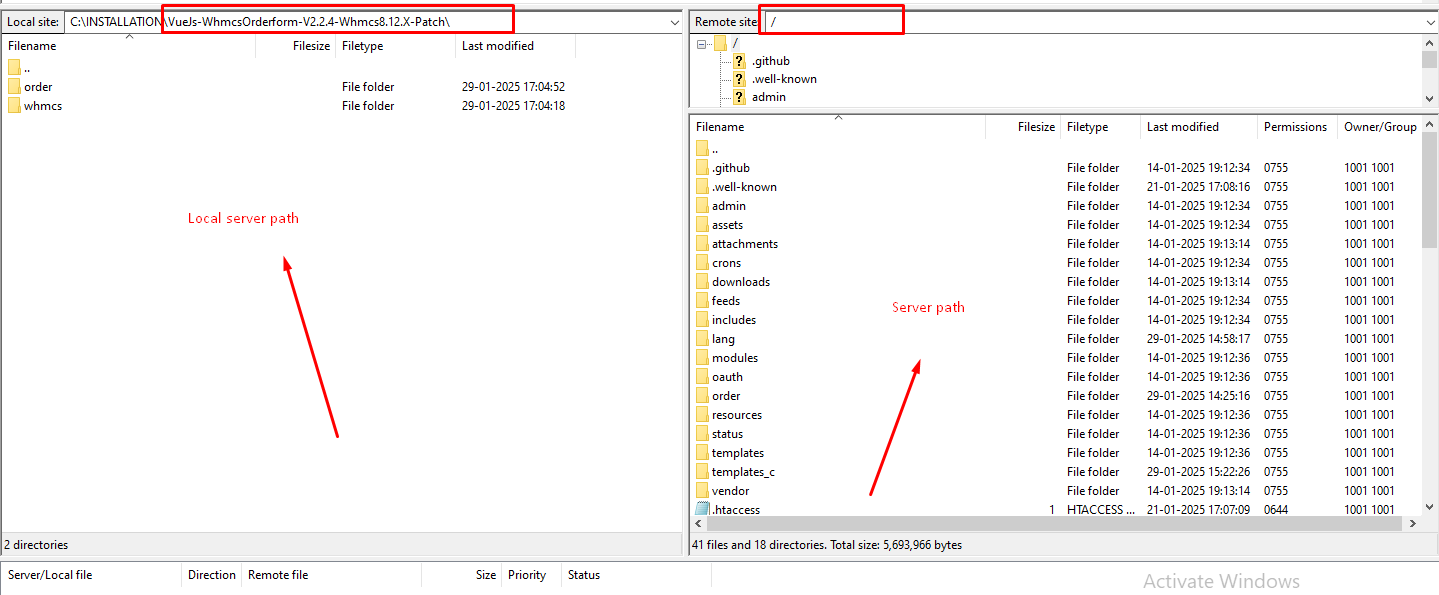
Task: Select the whmcs folder in the local pane
Action: [x=42, y=106]
